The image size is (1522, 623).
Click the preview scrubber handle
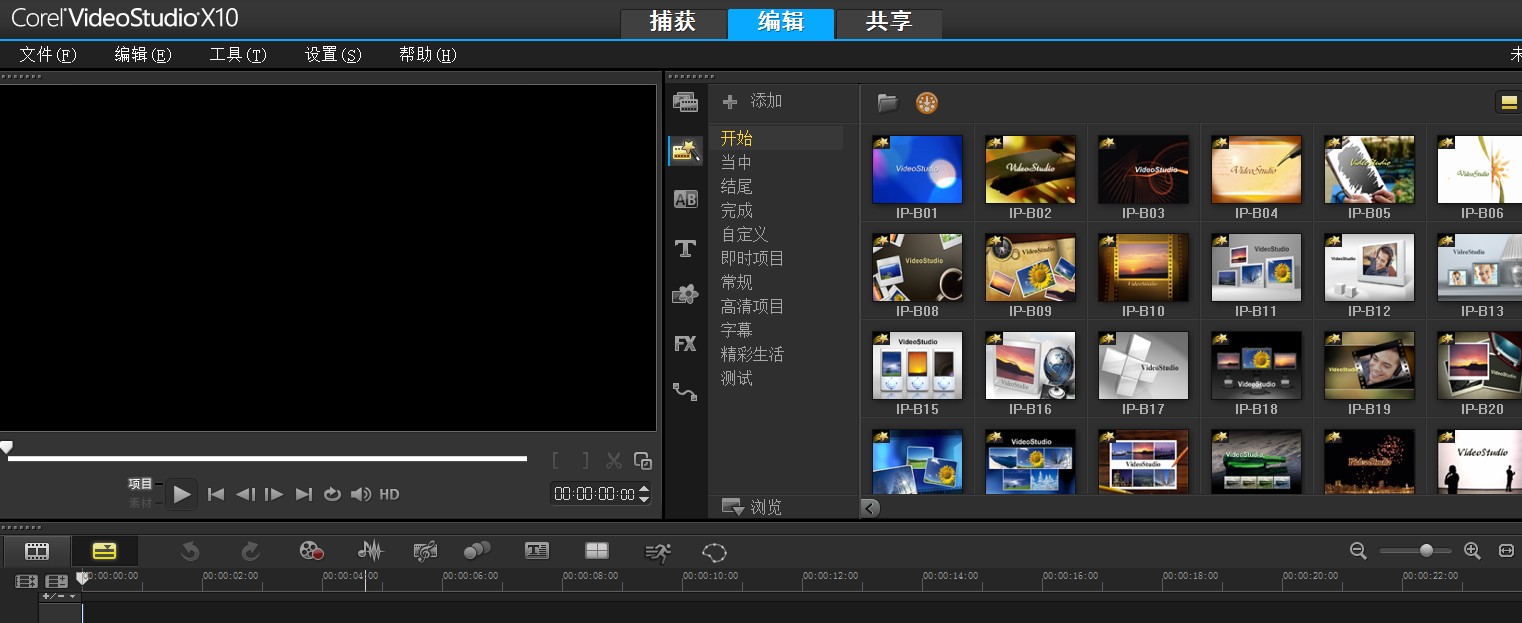pos(6,448)
